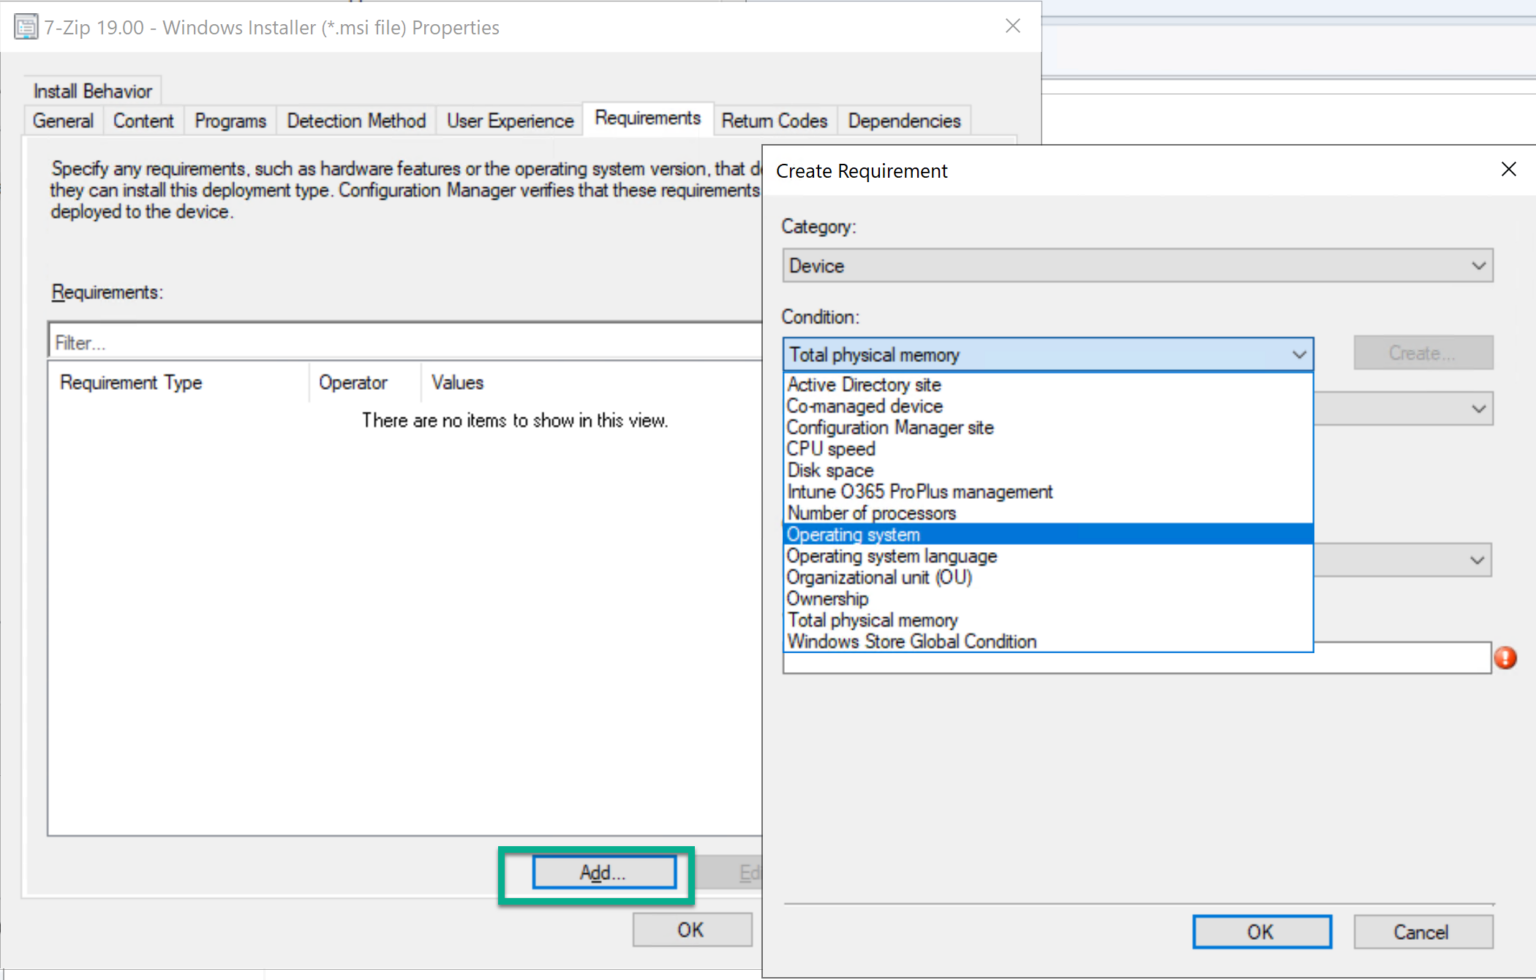1536x980 pixels.
Task: Click OK in the Create Requirement dialog
Action: (1261, 931)
